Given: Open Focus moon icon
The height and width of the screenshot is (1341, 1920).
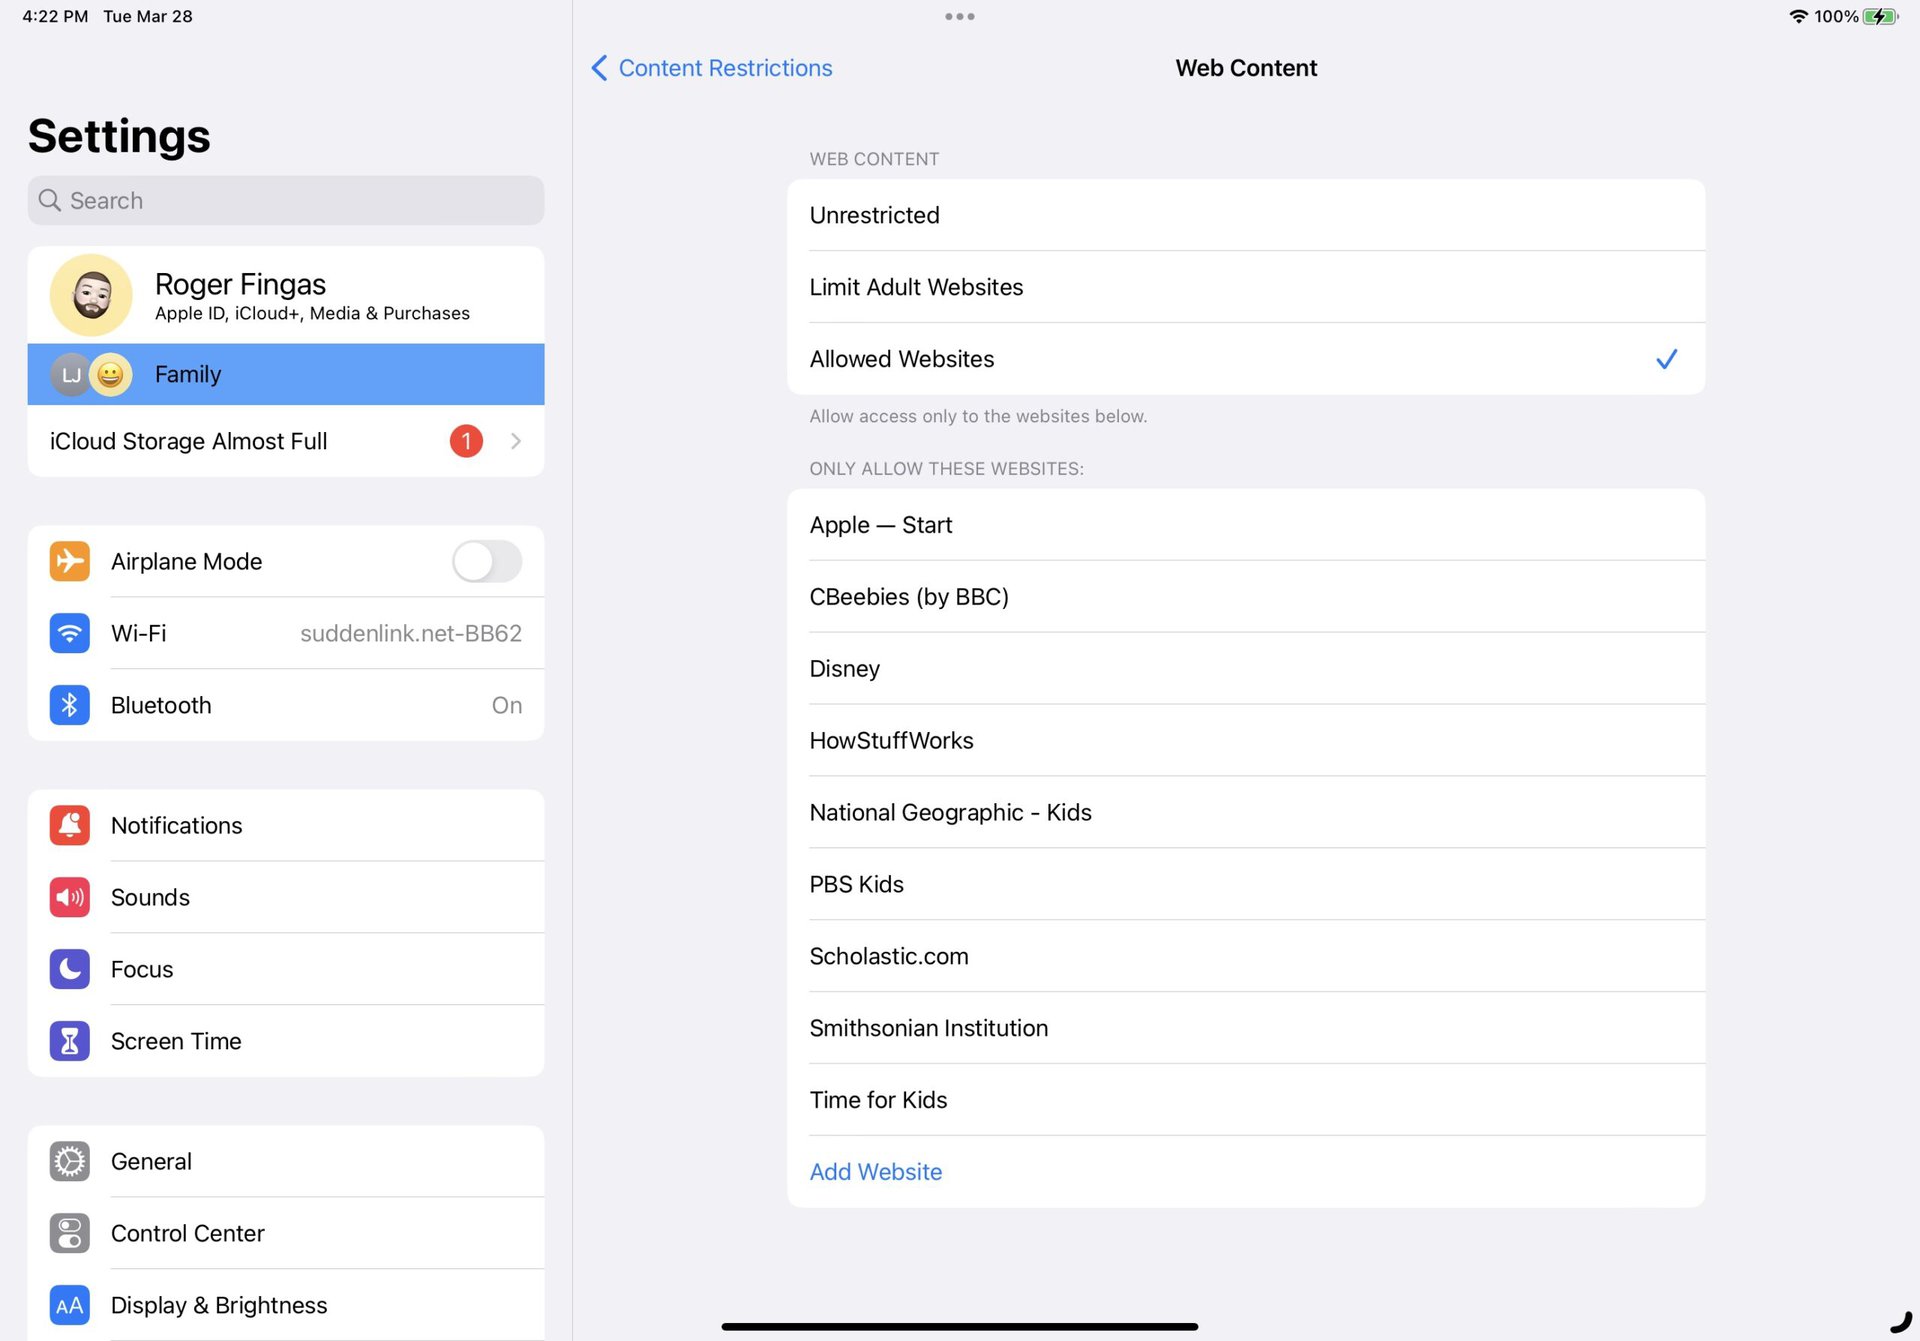Looking at the screenshot, I should click(69, 969).
